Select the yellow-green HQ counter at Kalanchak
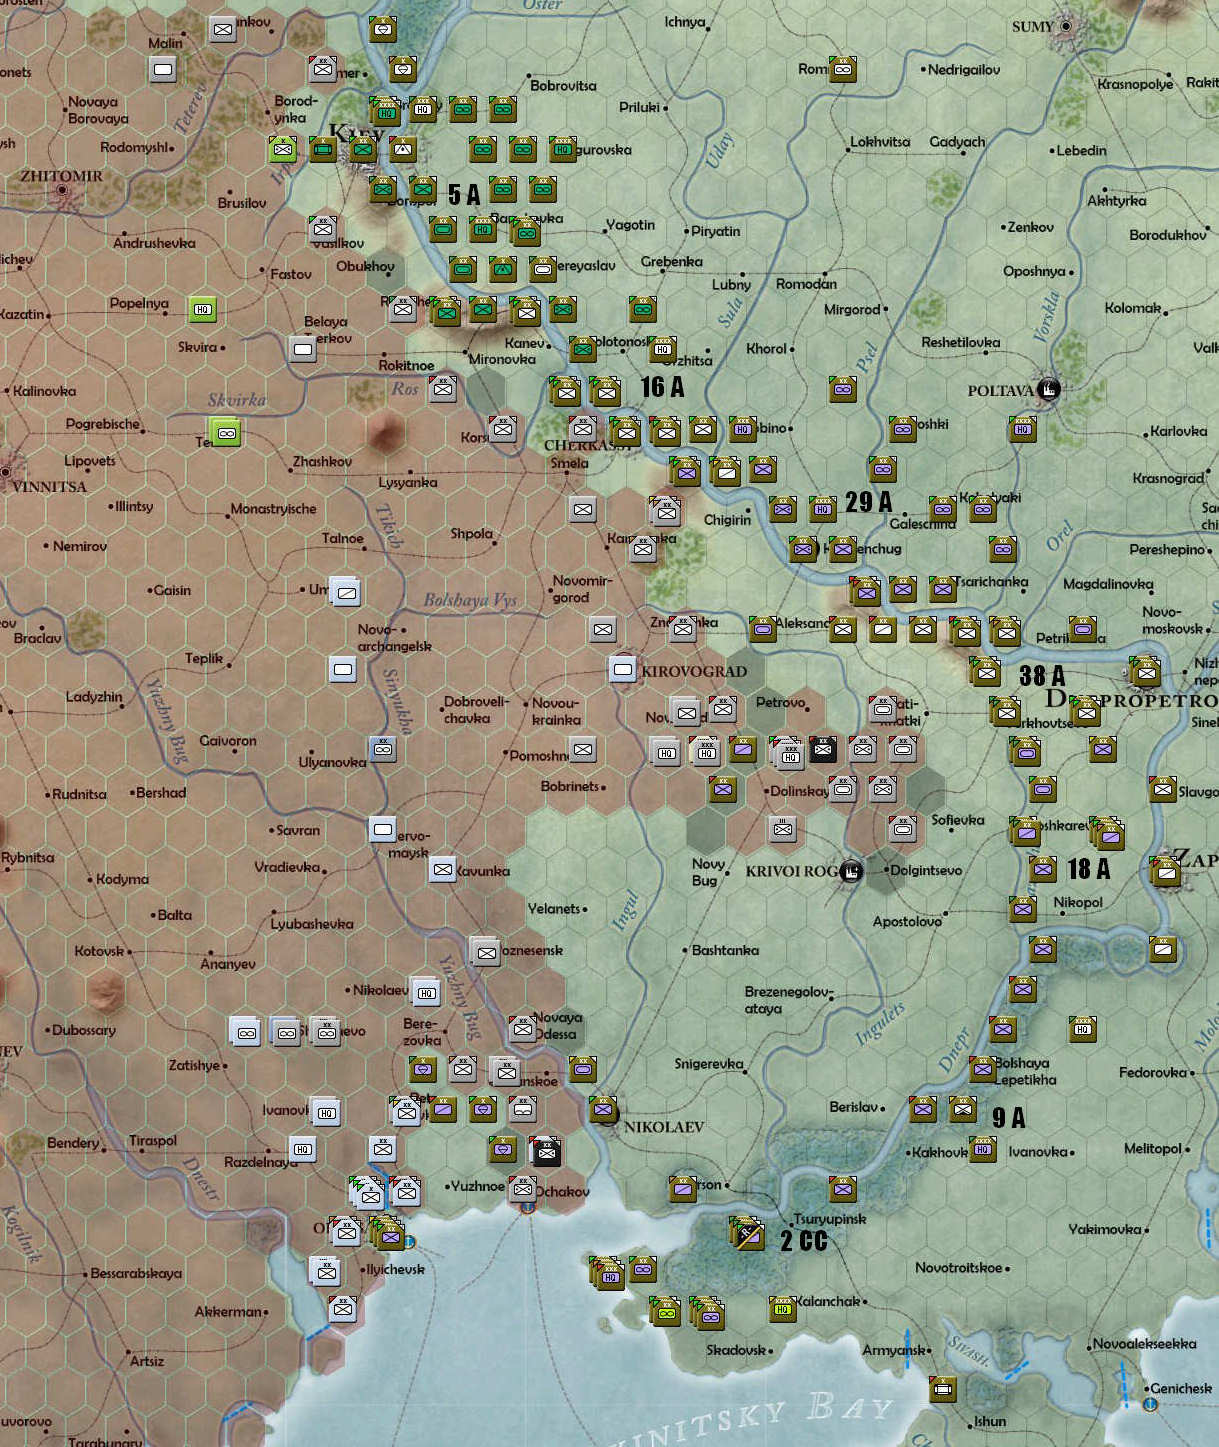Image resolution: width=1219 pixels, height=1447 pixels. coord(783,1309)
